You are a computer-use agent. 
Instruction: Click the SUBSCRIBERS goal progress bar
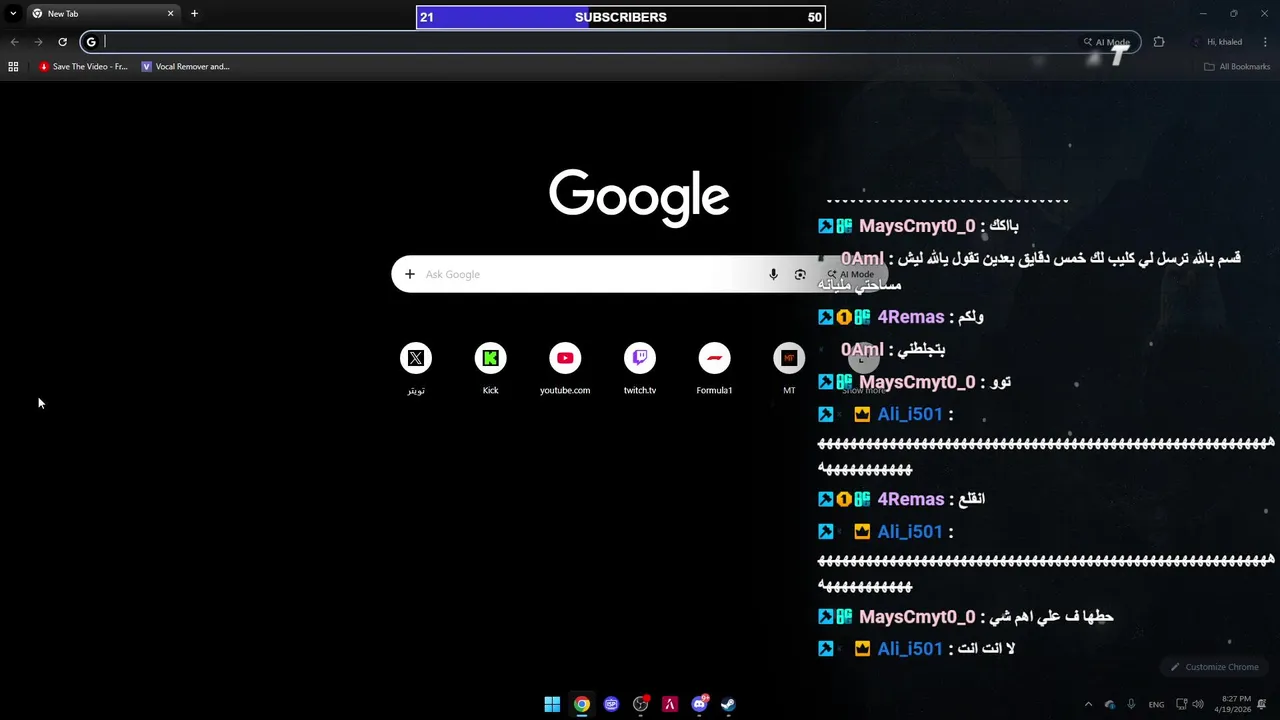(621, 17)
